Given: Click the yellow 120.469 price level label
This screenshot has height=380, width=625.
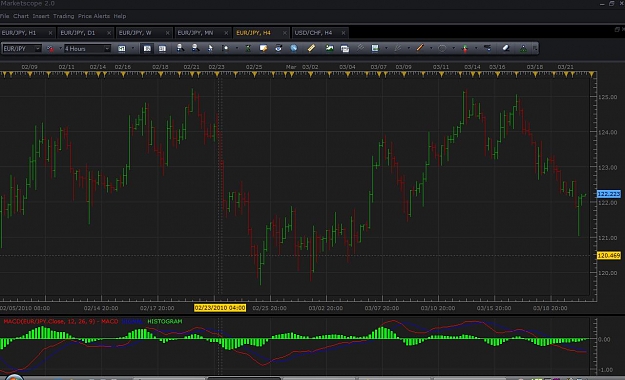Looking at the screenshot, I should click(x=609, y=255).
